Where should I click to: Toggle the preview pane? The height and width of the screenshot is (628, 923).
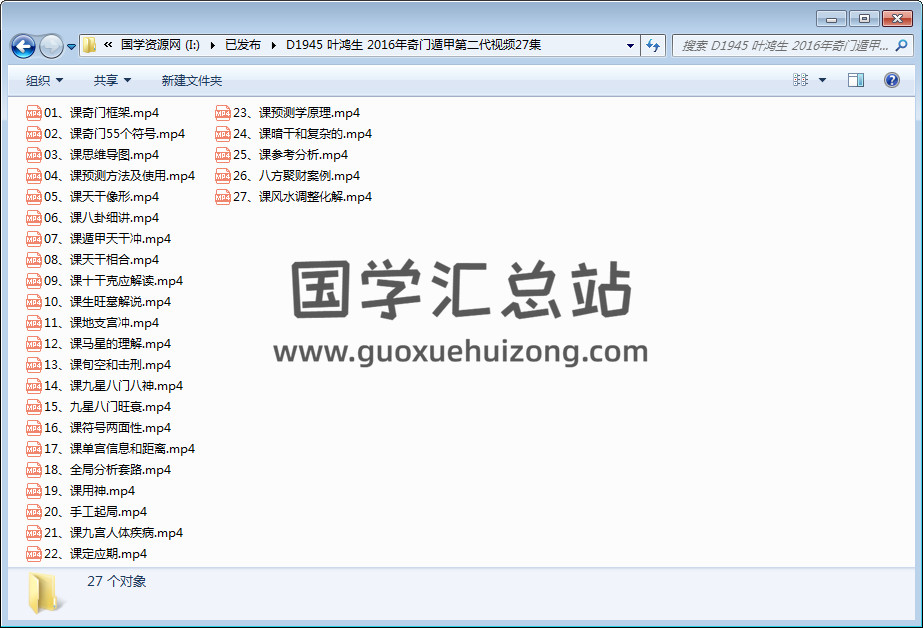click(x=856, y=80)
